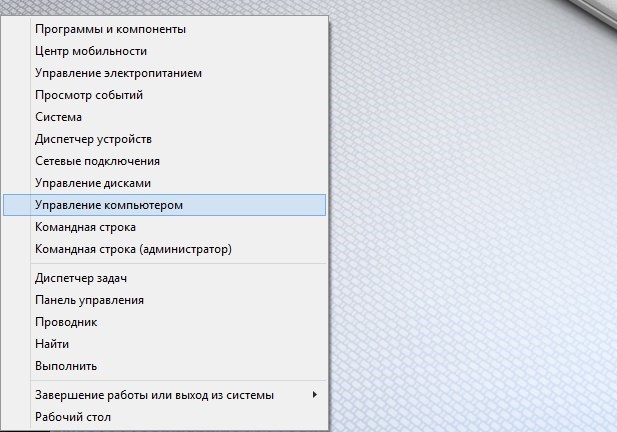617x432 pixels.
Task: Choose Просмотр событий entry
Action: [x=164, y=95]
